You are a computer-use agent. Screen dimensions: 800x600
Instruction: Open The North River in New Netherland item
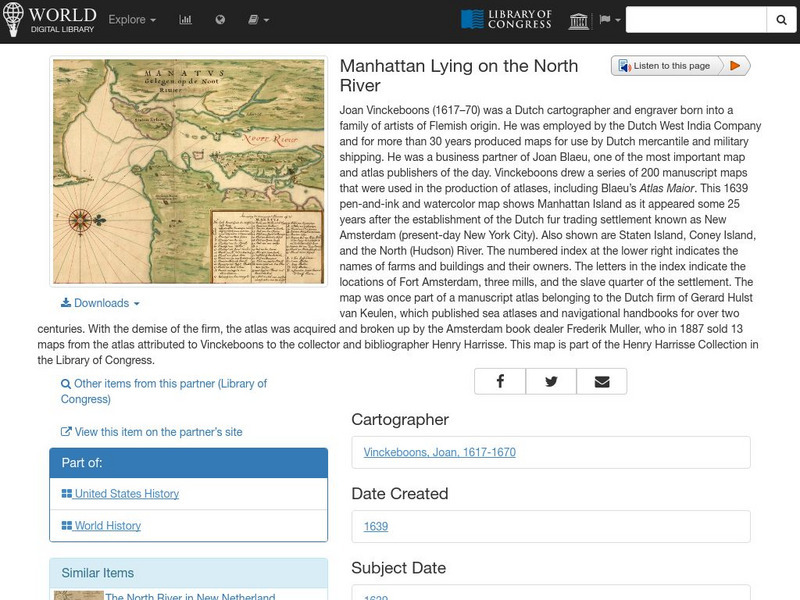click(x=189, y=595)
